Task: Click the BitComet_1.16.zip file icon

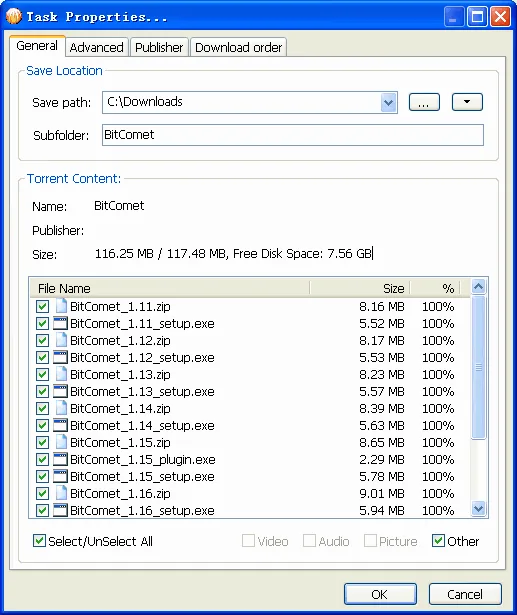Action: click(61, 493)
